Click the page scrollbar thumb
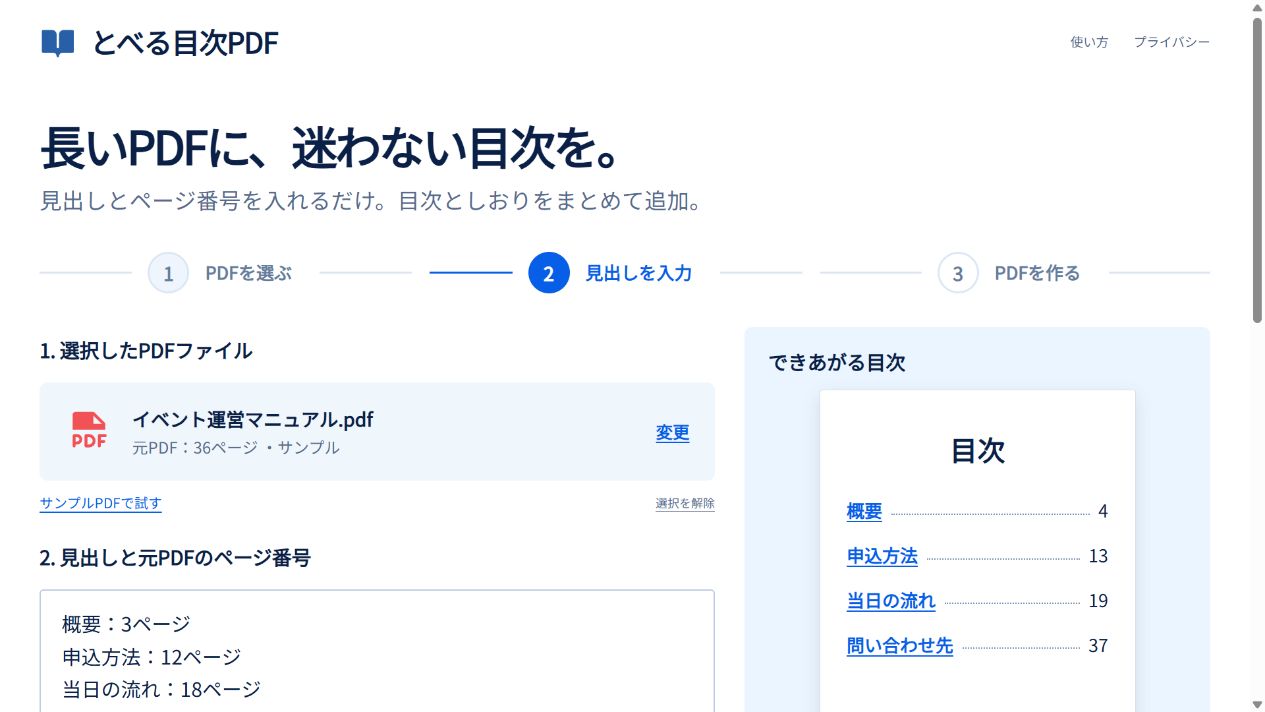The image size is (1265, 712). [1257, 170]
